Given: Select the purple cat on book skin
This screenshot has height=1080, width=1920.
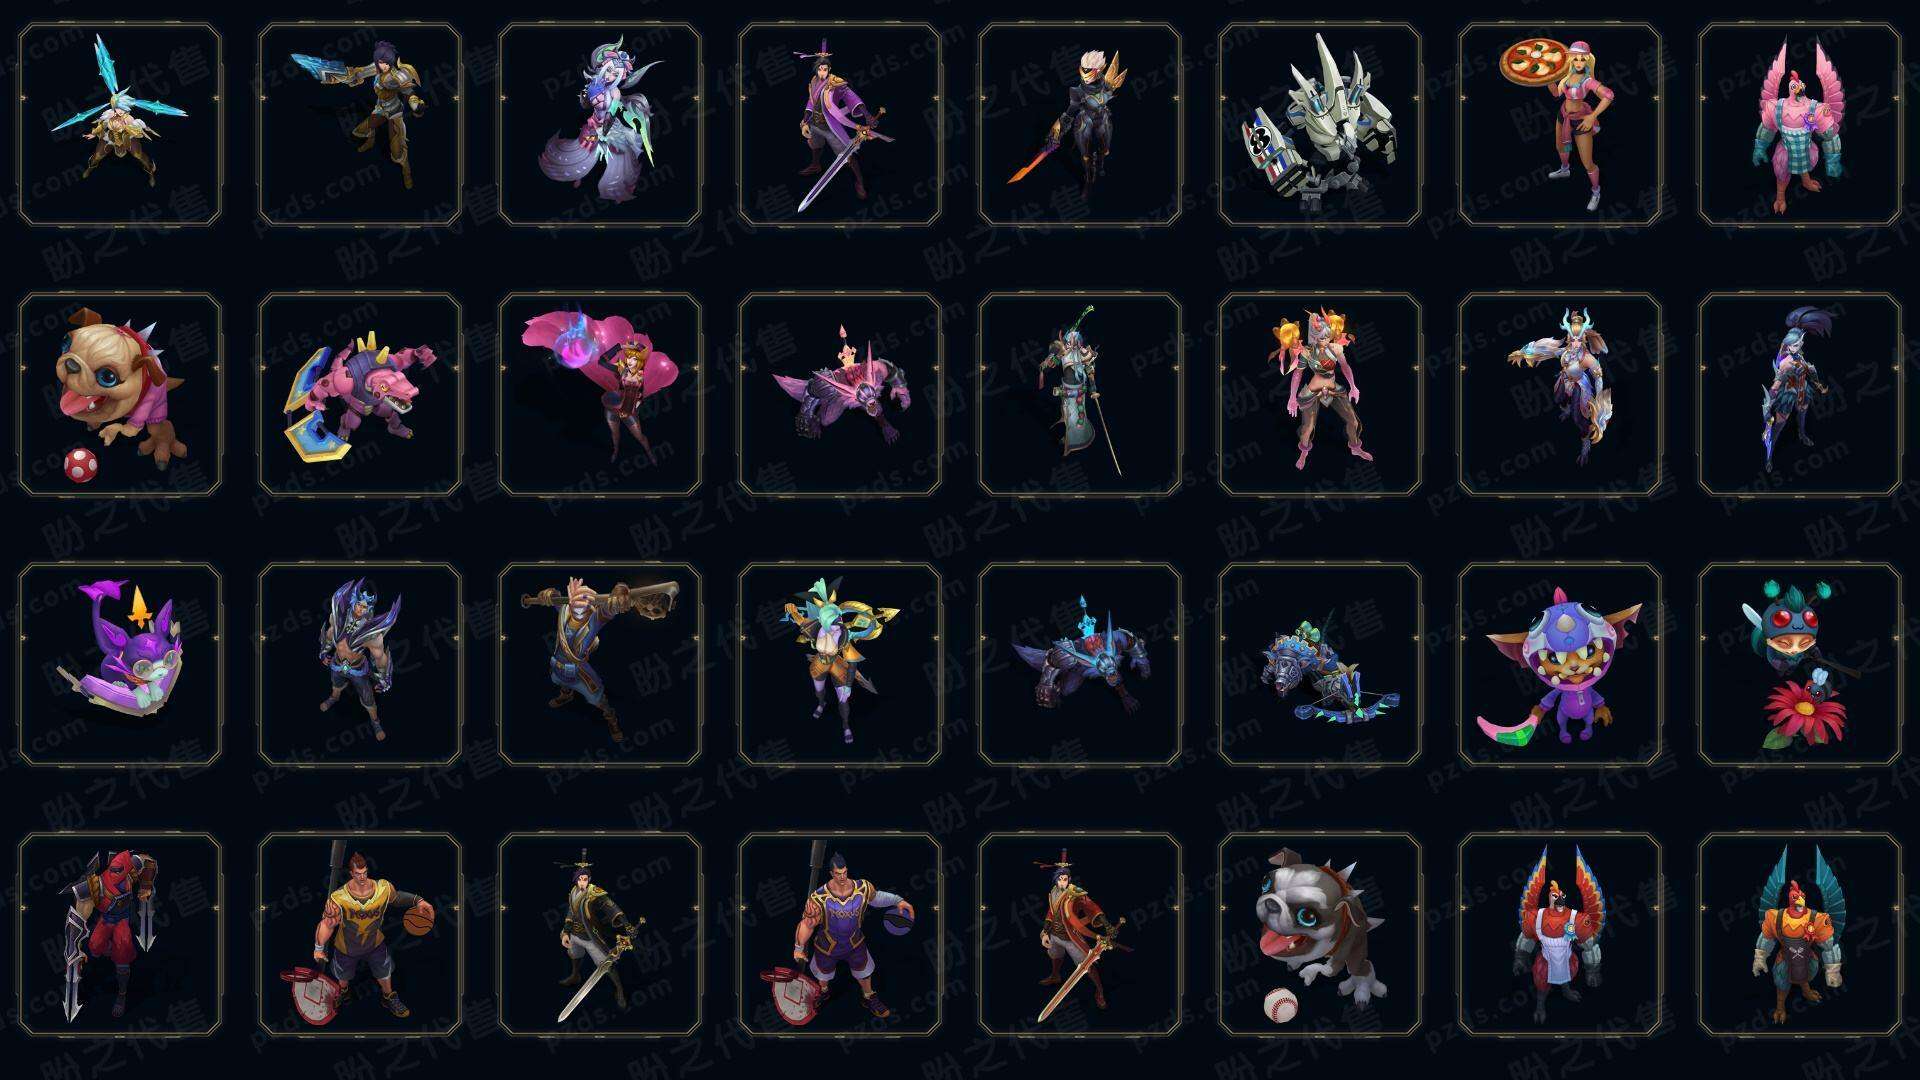Looking at the screenshot, I should 120,665.
